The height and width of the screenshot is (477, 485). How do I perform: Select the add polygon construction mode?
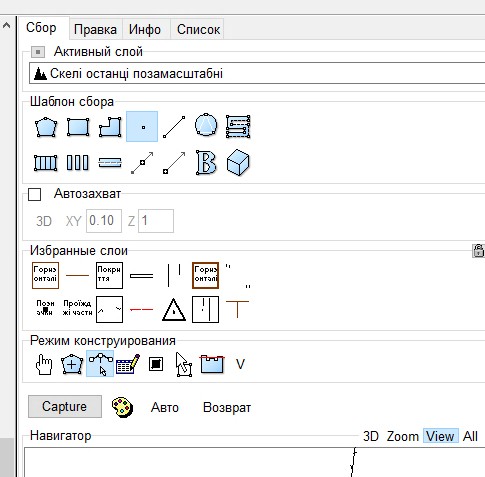pos(72,364)
